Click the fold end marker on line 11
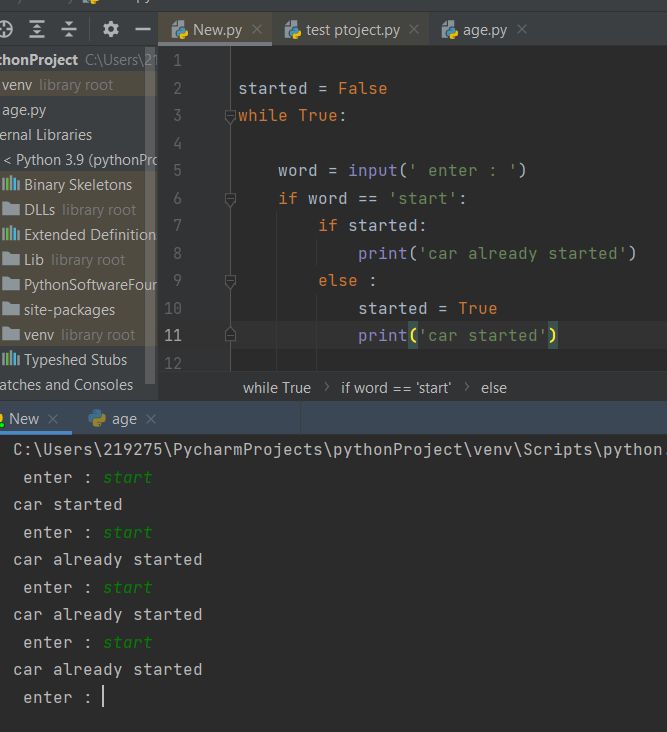 230,335
